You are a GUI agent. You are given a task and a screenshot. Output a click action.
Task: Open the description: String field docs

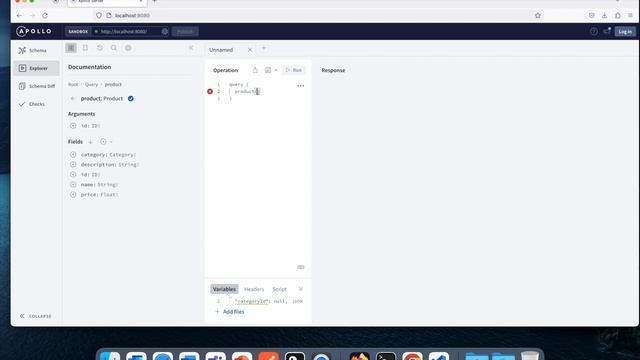(x=110, y=164)
